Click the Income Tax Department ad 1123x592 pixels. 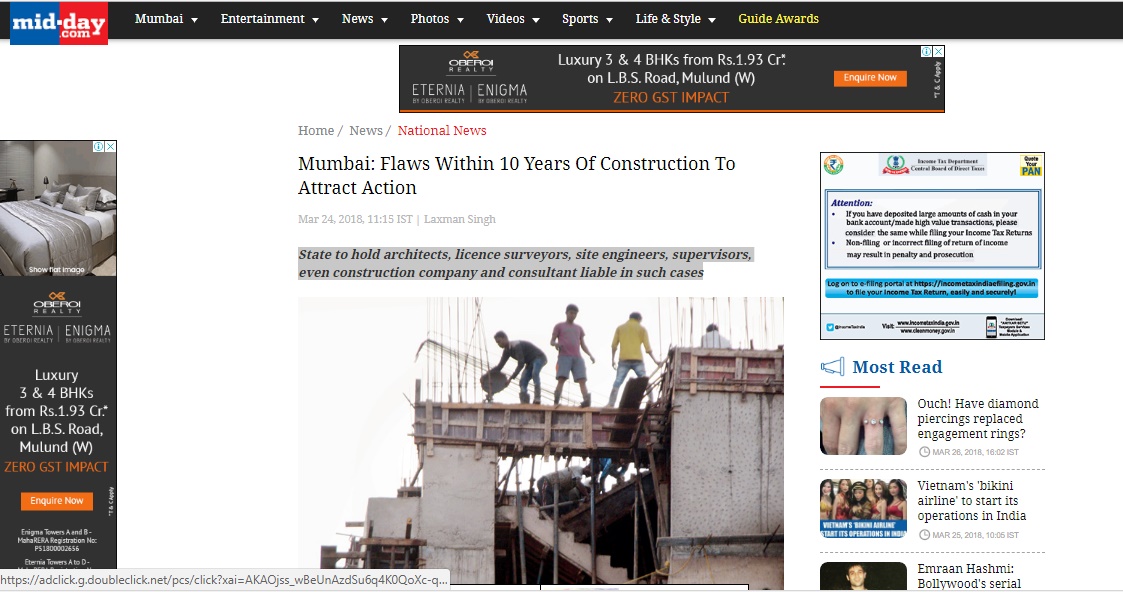[932, 246]
